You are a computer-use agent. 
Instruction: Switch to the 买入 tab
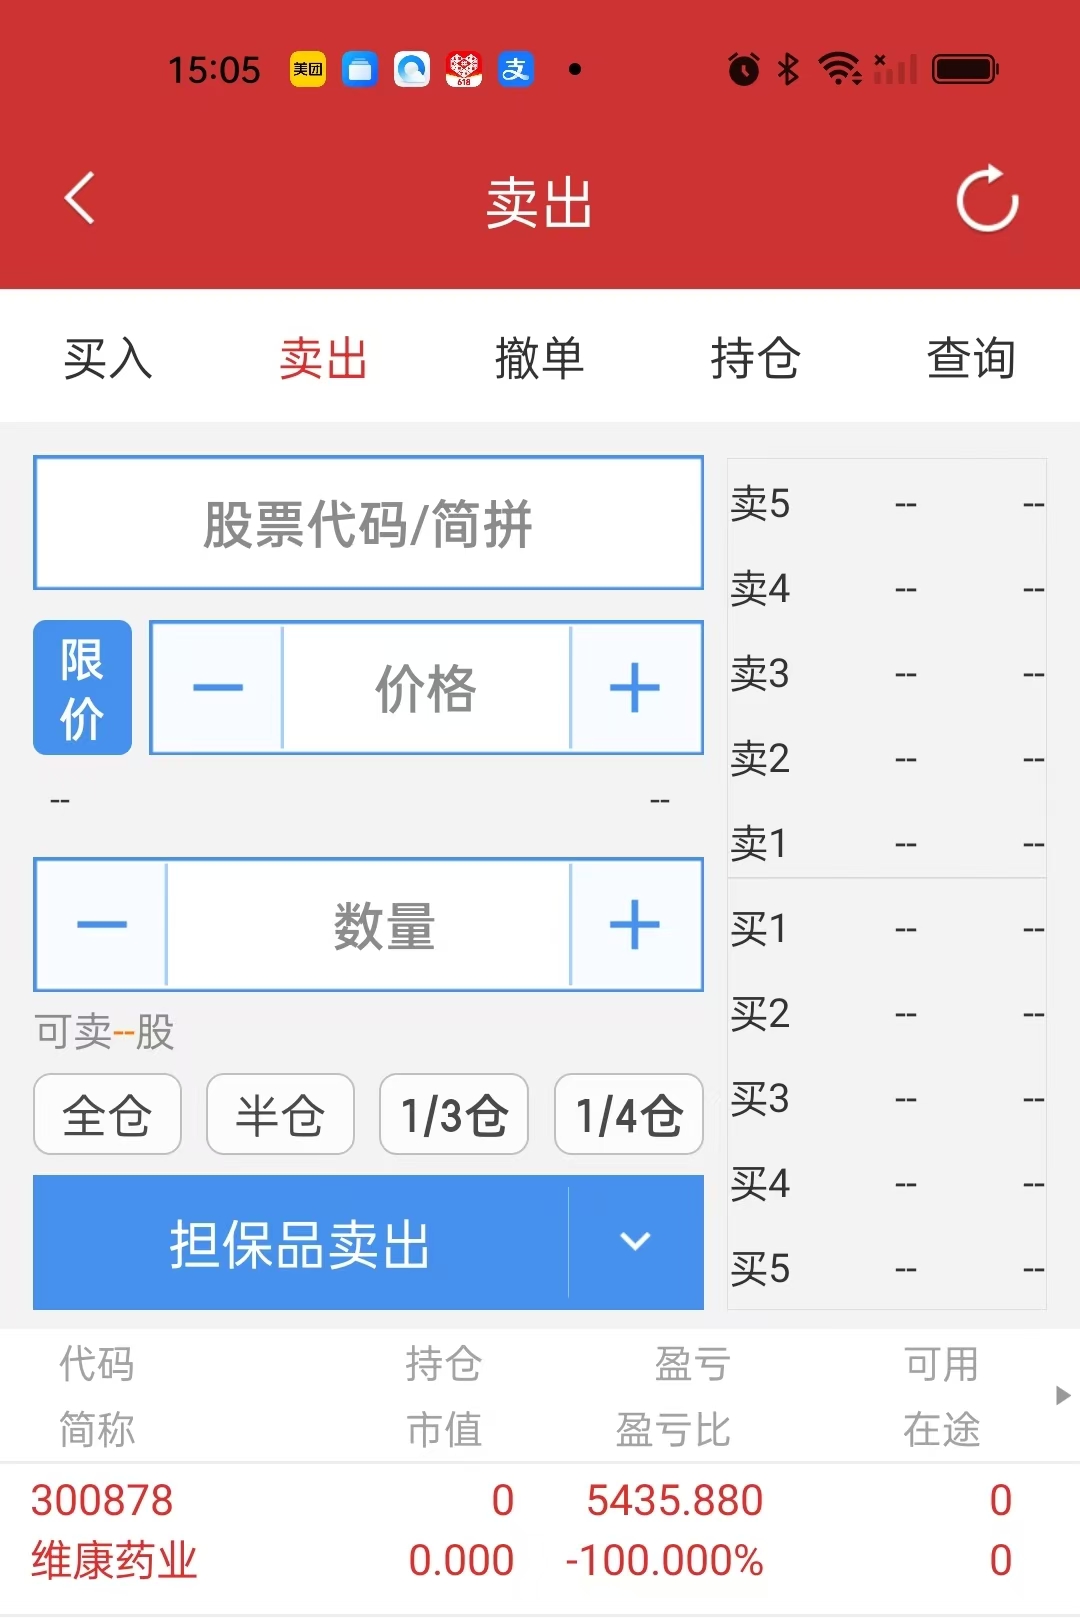tap(108, 357)
